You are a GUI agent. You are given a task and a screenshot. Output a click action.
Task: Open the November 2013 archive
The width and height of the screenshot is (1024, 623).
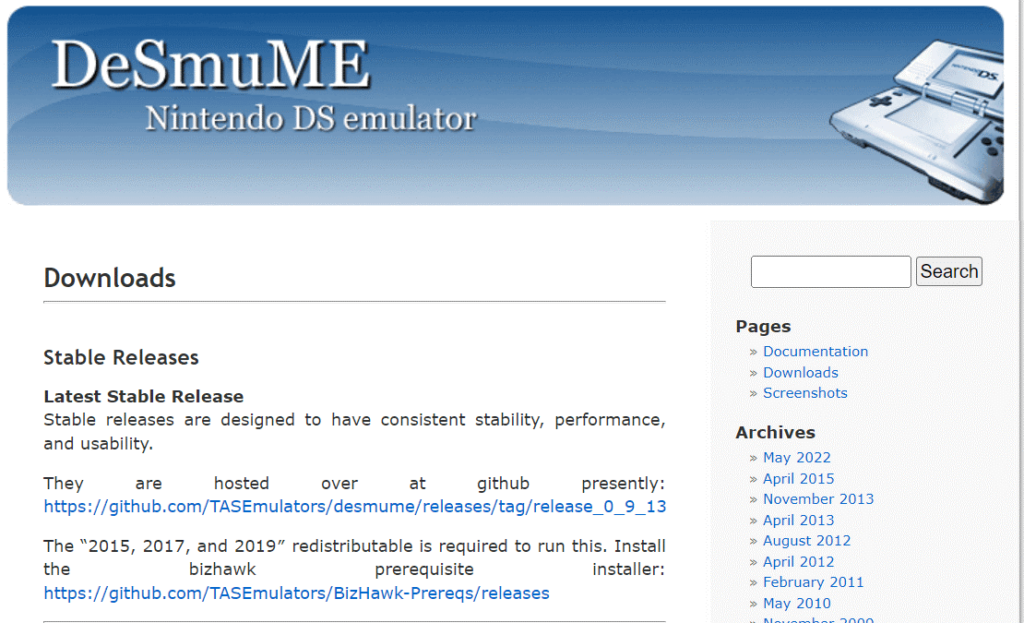[818, 499]
